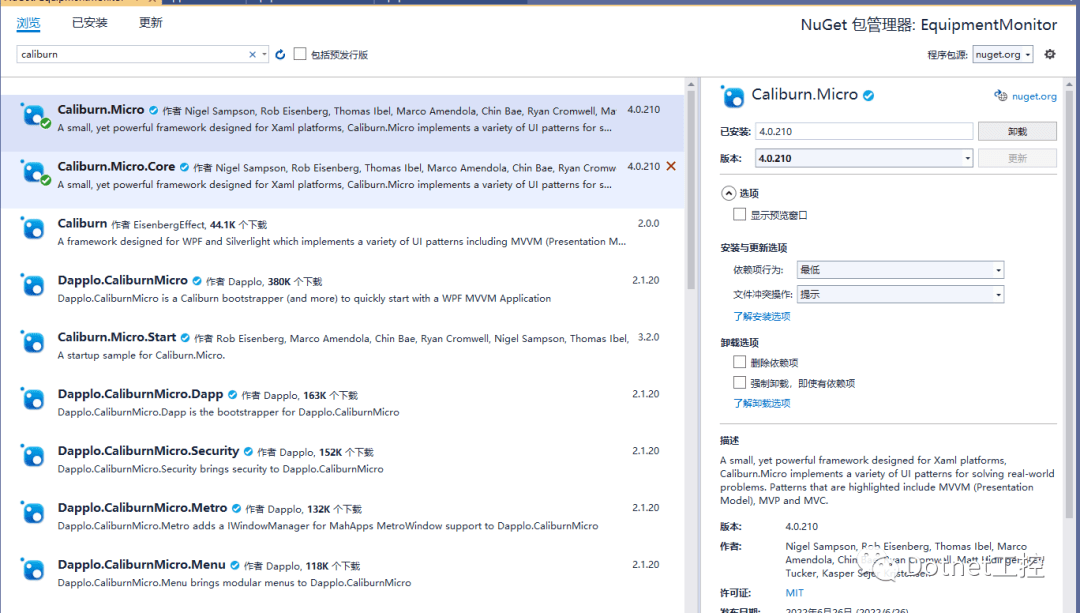Click the Dapplo.CaliburnMicro package icon
Screen dimensions: 1080x613
point(32,286)
